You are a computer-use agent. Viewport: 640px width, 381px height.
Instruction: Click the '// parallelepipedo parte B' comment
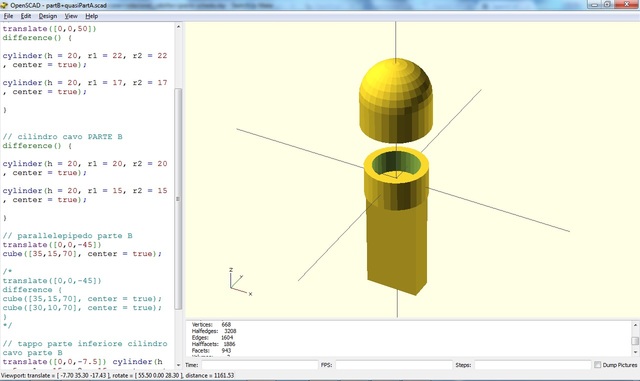pyautogui.click(x=67, y=236)
